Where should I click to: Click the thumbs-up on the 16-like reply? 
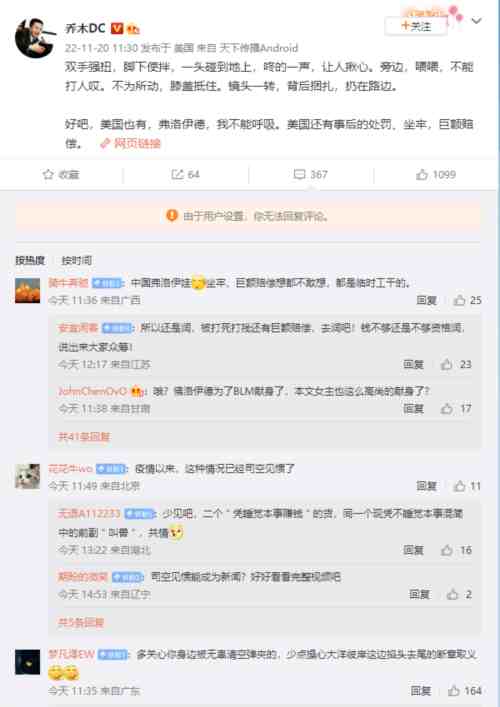446,550
